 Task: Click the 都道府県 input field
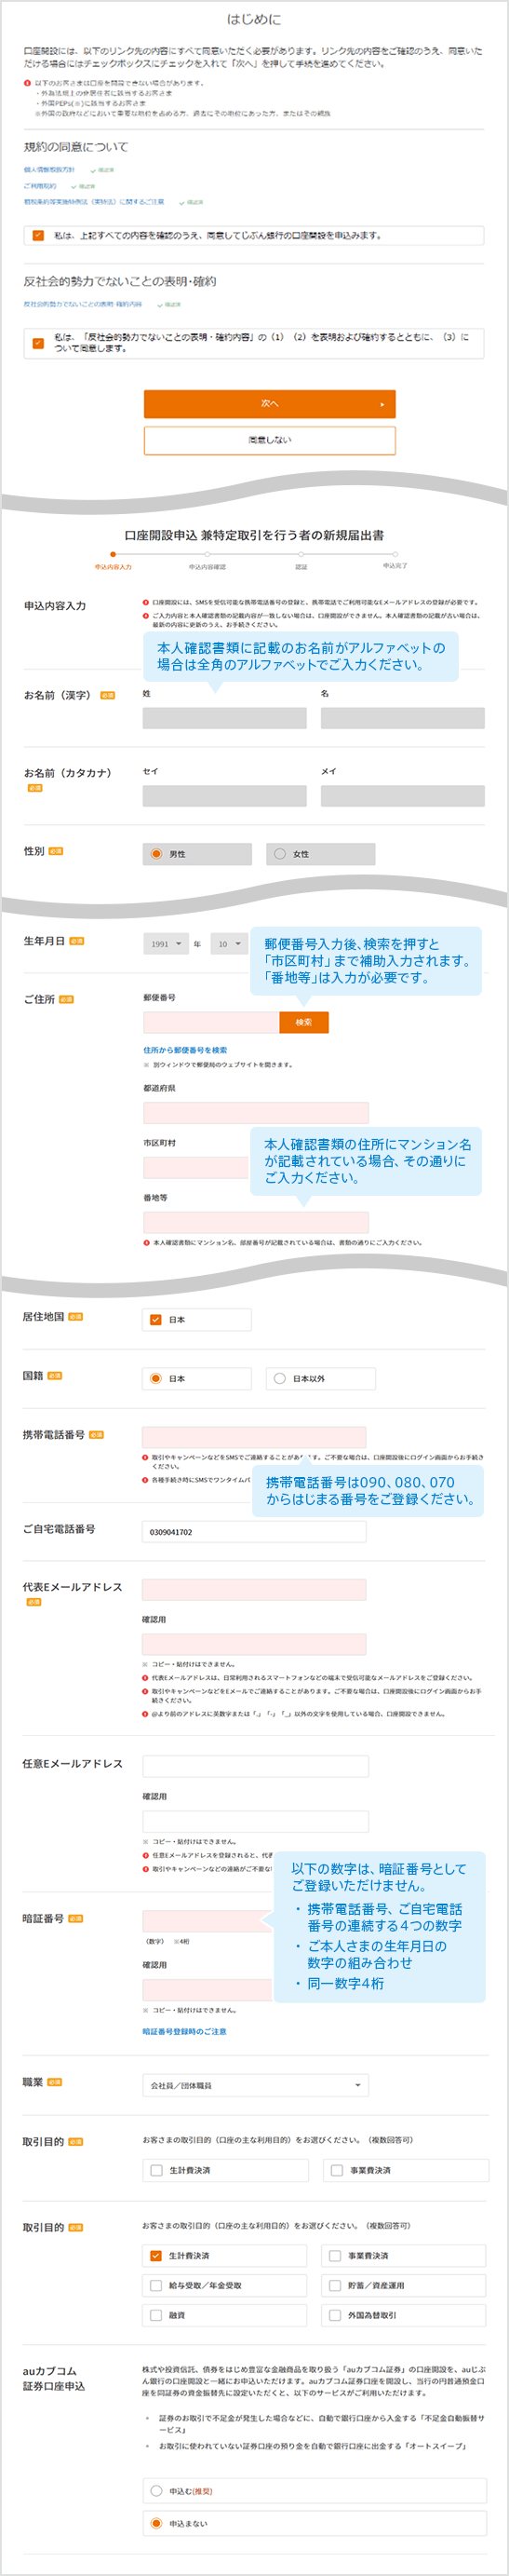(x=256, y=1112)
